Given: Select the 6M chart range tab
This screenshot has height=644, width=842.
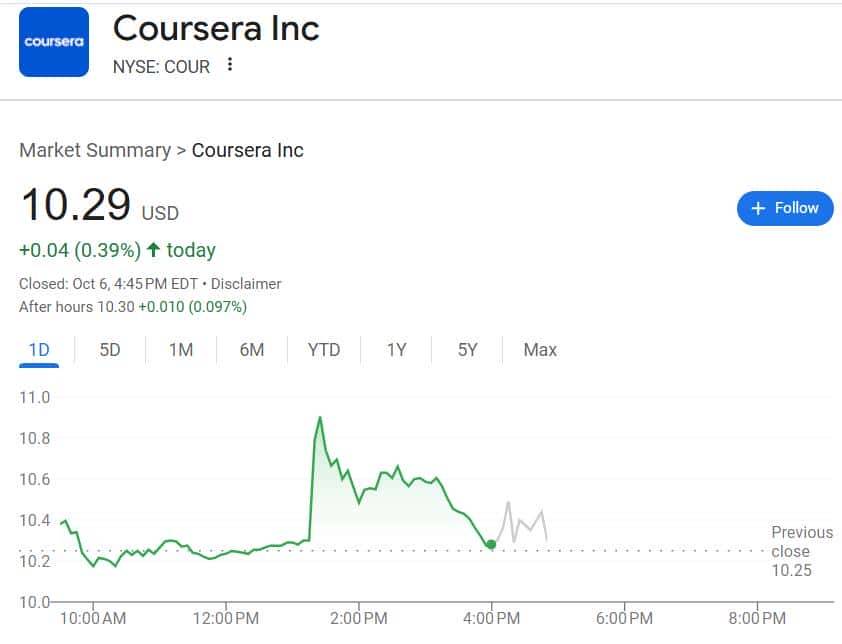Looking at the screenshot, I should [x=252, y=350].
